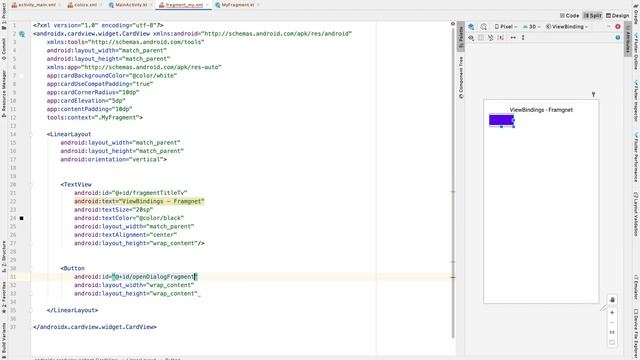Open the locale dropdown beside the ViewBinding theme
Viewport: 640px width, 360px height.
(x=609, y=27)
